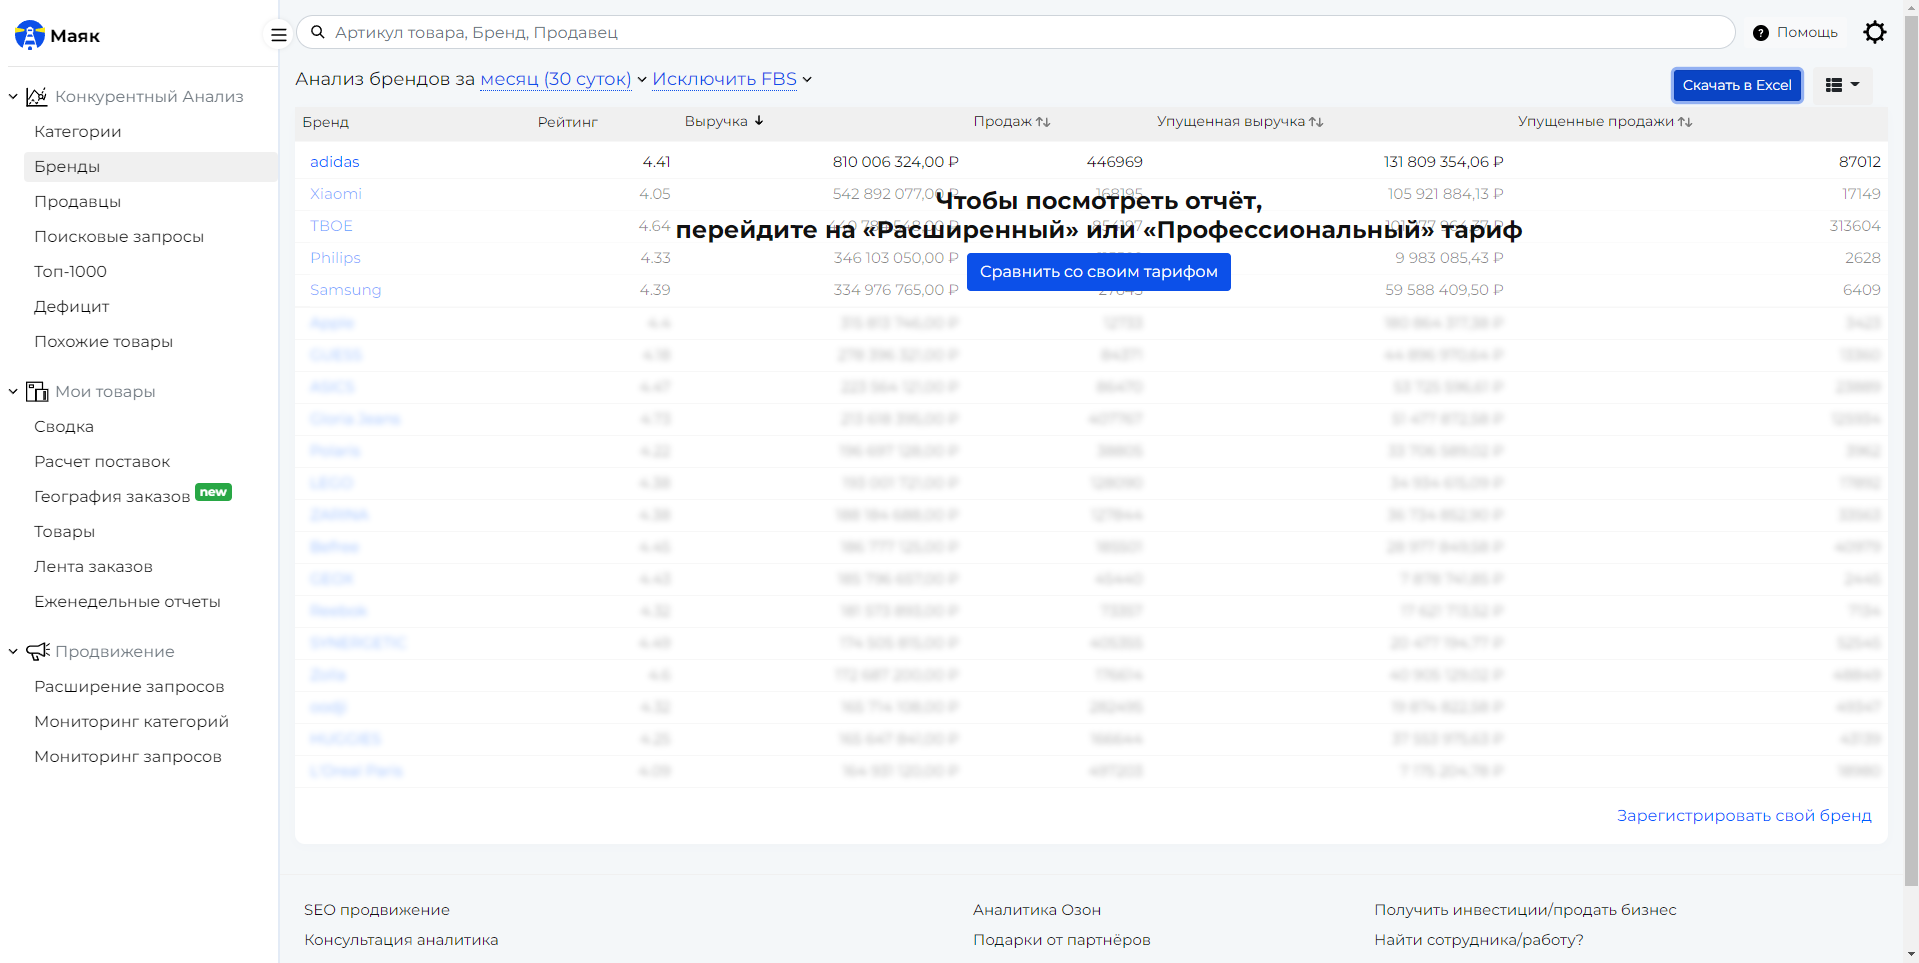1919x963 pixels.
Task: Focus the Артикул товара search field
Action: [x=1016, y=32]
